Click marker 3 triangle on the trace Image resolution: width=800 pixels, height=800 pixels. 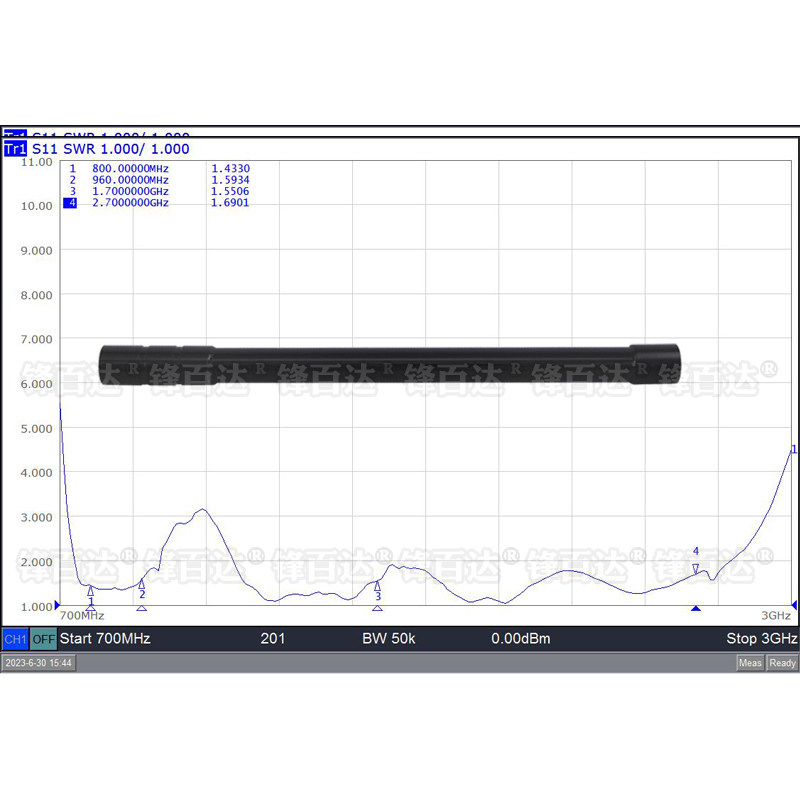pyautogui.click(x=378, y=586)
